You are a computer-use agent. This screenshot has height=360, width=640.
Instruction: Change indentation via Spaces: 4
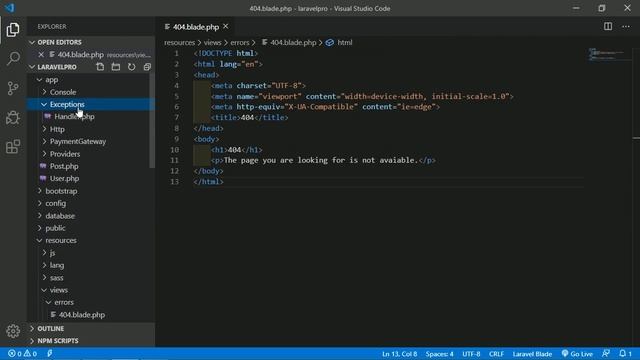[x=440, y=354]
